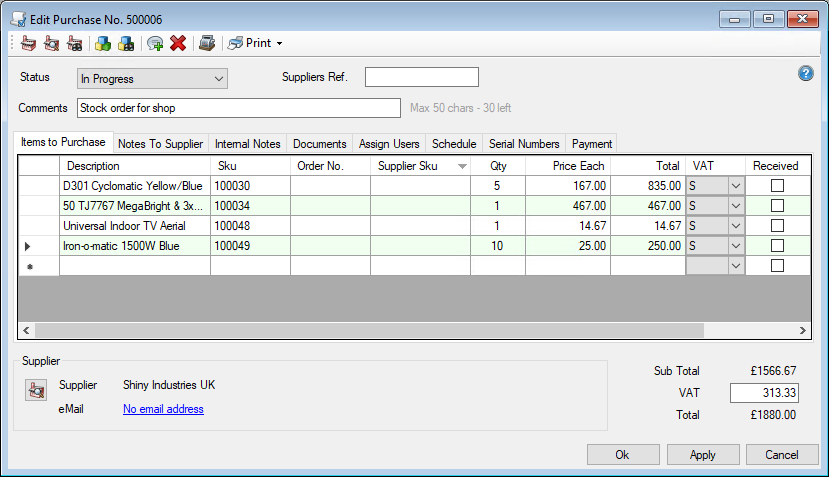
Task: Expand the Print button dropdown arrow
Action: (x=280, y=44)
